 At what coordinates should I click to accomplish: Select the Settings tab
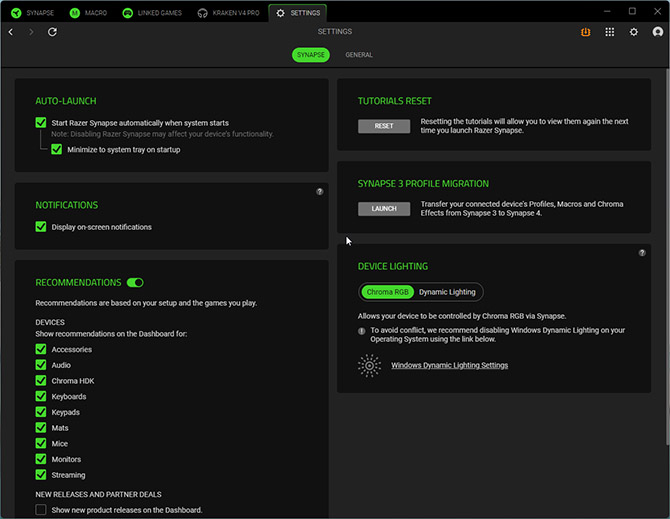(298, 13)
